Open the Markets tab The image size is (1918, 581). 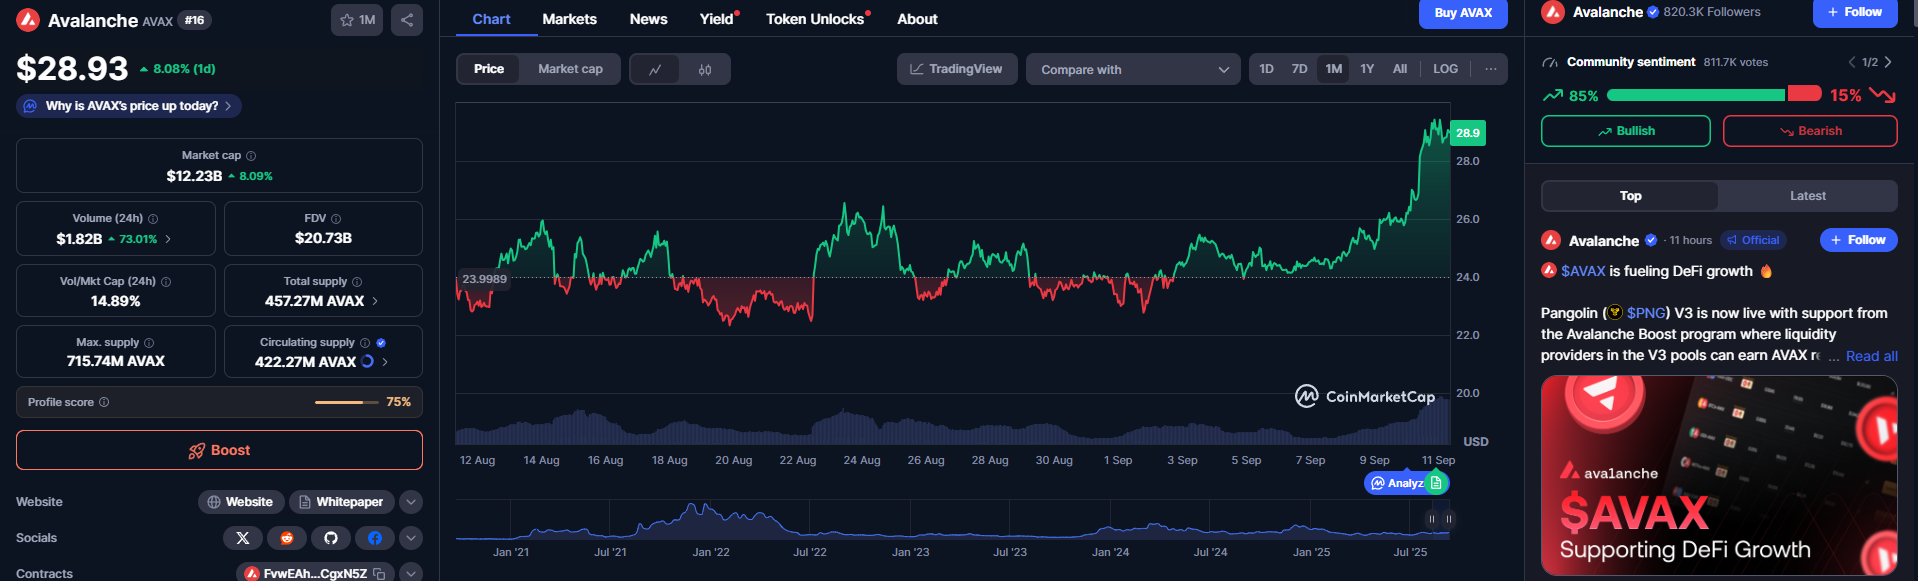point(569,19)
